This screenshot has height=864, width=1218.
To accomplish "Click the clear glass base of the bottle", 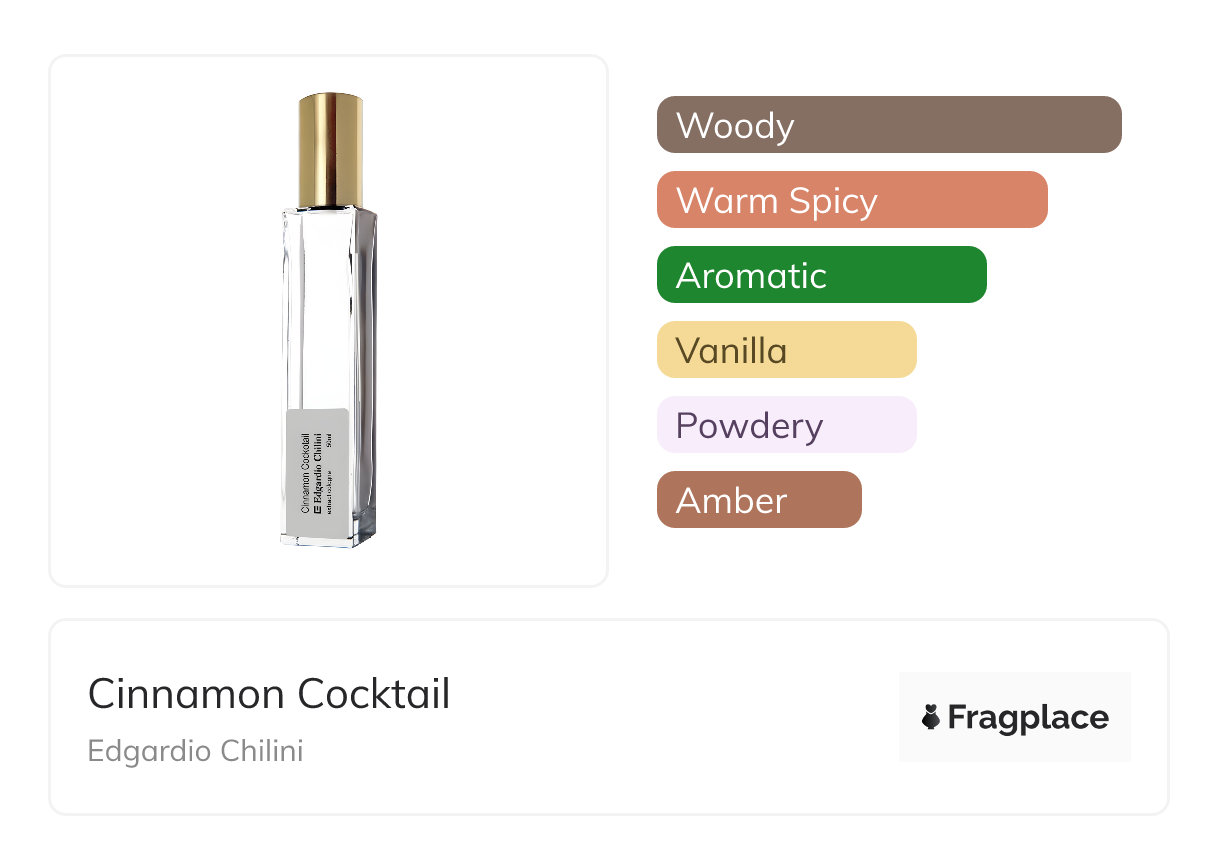I will (328, 533).
